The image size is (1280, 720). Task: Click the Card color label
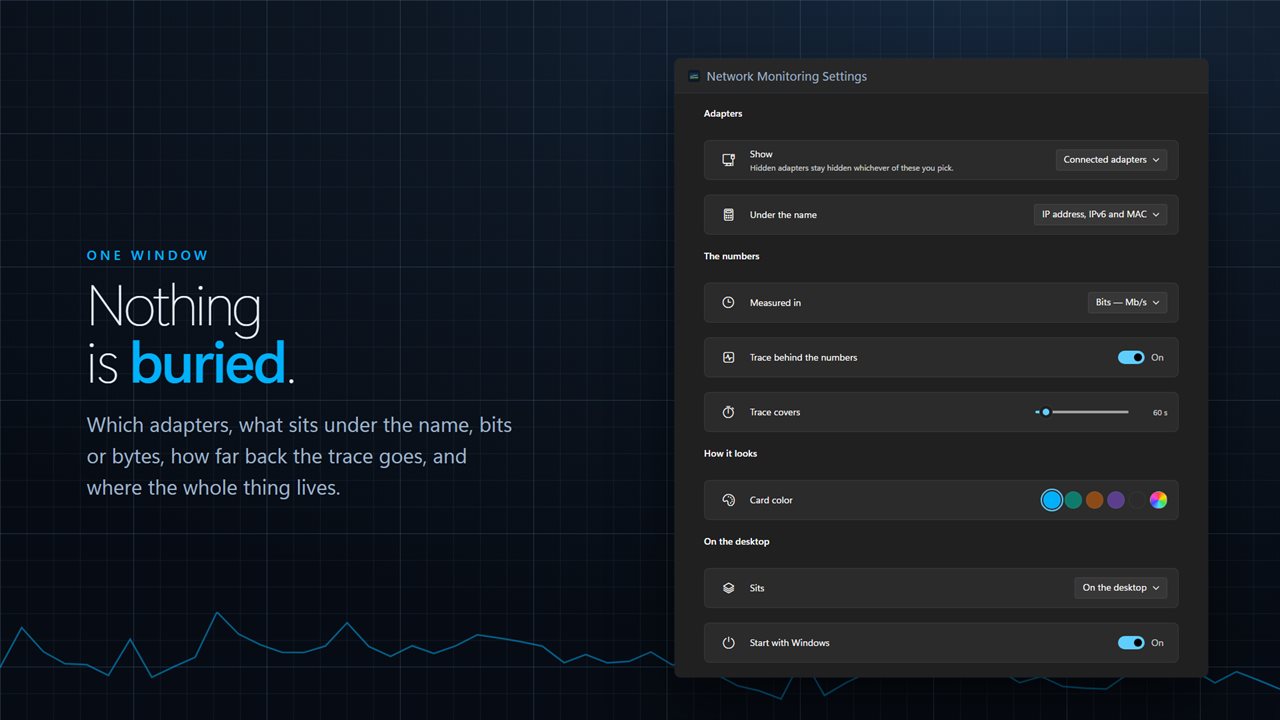click(771, 500)
